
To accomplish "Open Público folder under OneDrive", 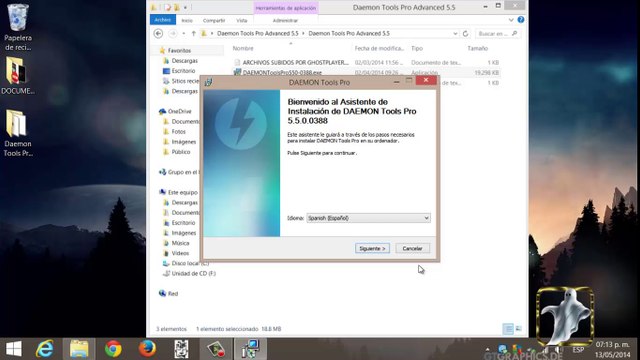I will click(180, 152).
